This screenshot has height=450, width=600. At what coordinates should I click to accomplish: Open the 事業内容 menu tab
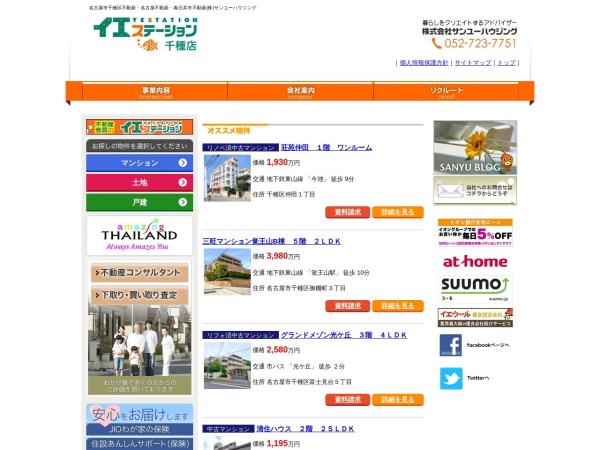pyautogui.click(x=155, y=92)
